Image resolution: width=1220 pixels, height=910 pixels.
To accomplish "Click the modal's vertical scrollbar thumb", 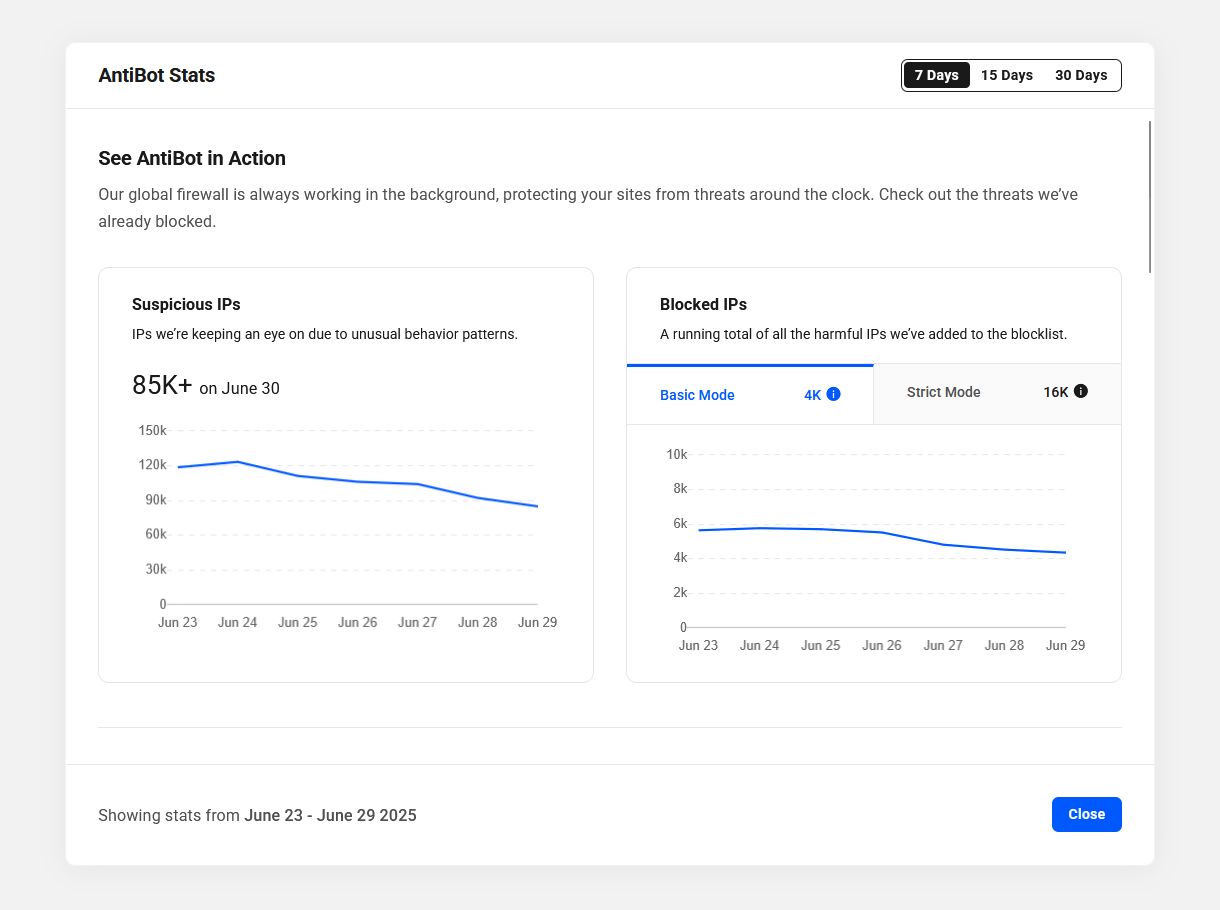I will (x=1150, y=196).
